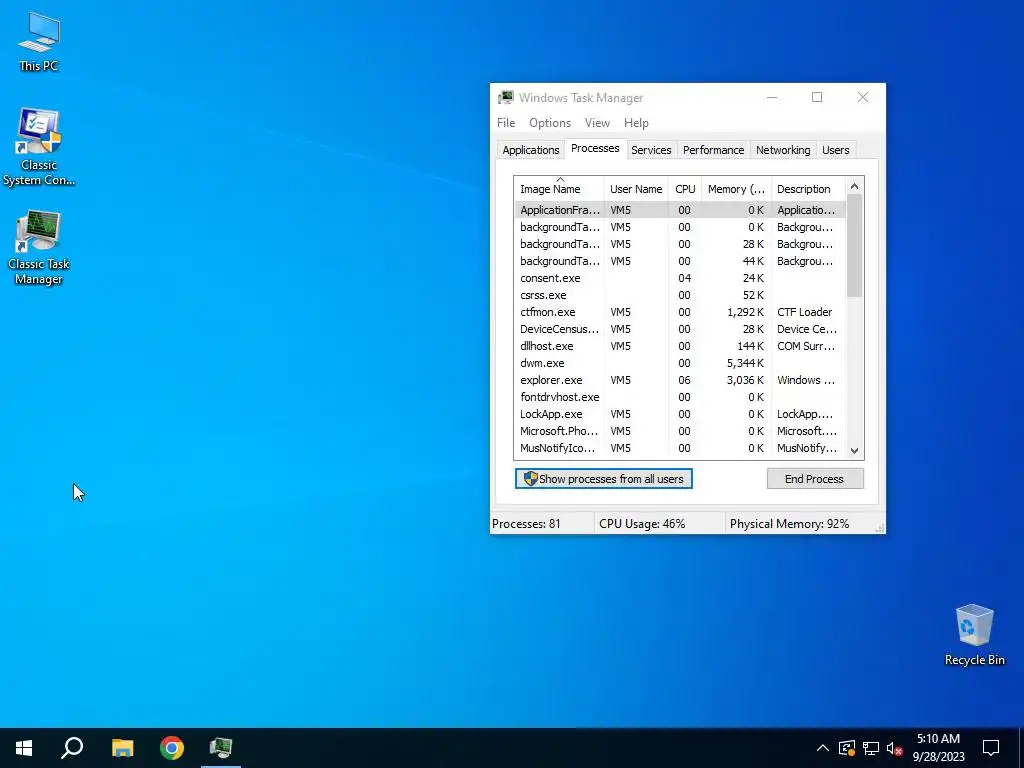Close the Windows Task Manager window
The height and width of the screenshot is (768, 1024).
863,97
